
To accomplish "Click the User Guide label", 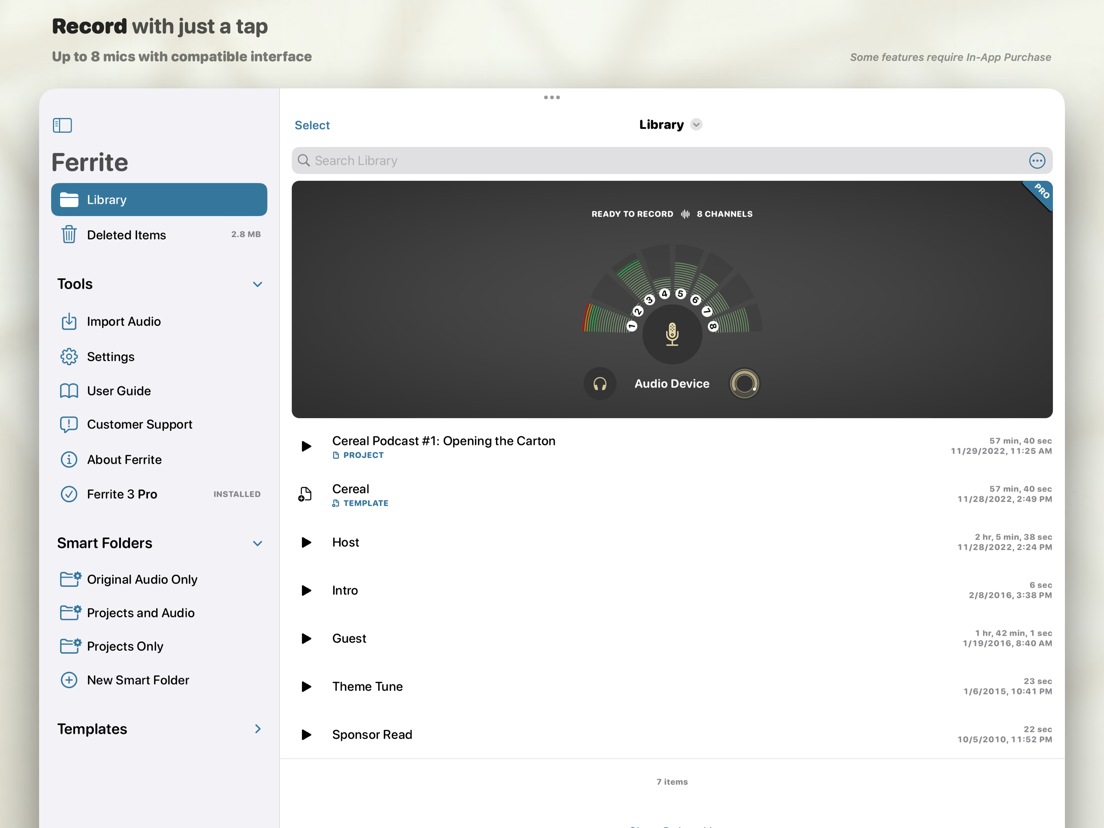I will [x=119, y=391].
